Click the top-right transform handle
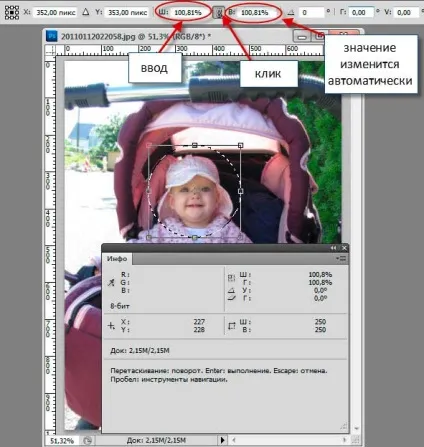Viewport: 424px width, 447px height. coord(240,145)
